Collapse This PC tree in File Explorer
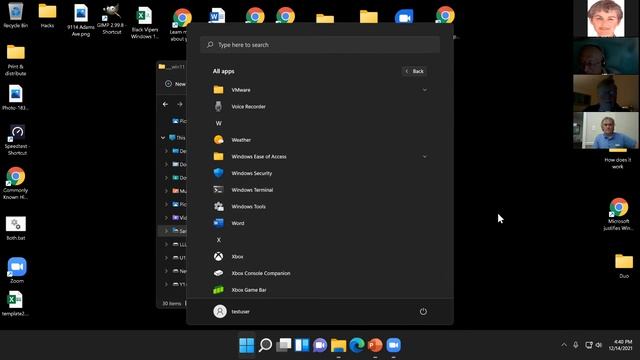Screen dimensions: 640x360 point(162,138)
